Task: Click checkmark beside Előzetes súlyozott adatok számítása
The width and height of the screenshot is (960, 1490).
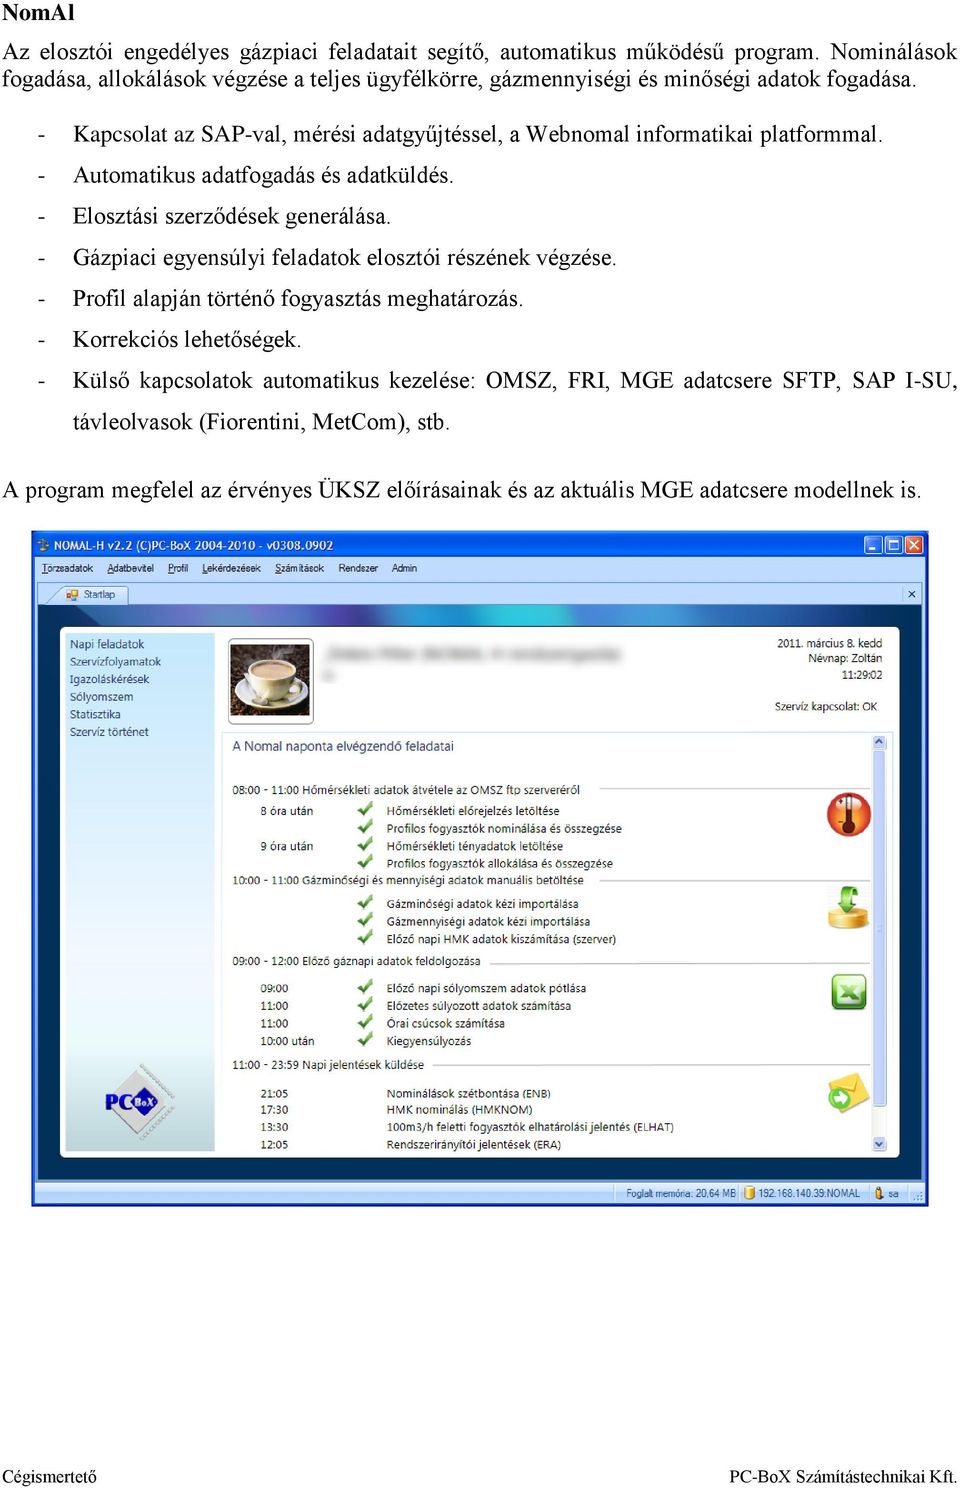Action: coord(365,1005)
